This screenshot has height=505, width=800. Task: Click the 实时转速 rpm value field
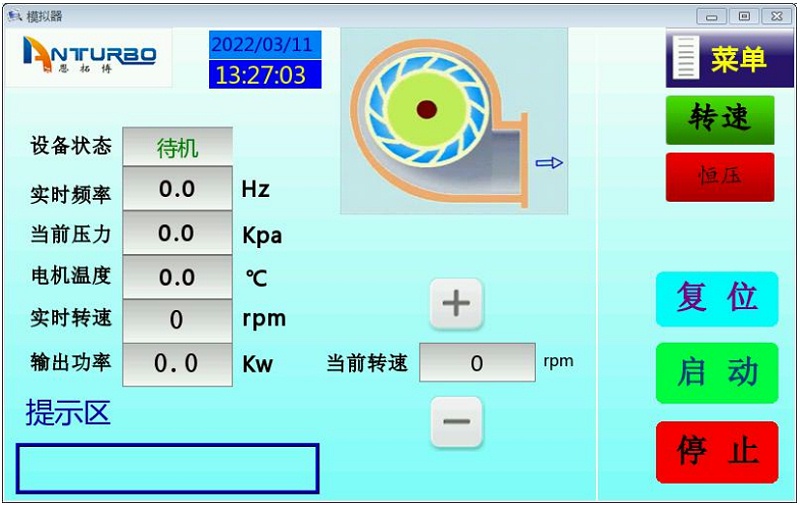point(177,320)
